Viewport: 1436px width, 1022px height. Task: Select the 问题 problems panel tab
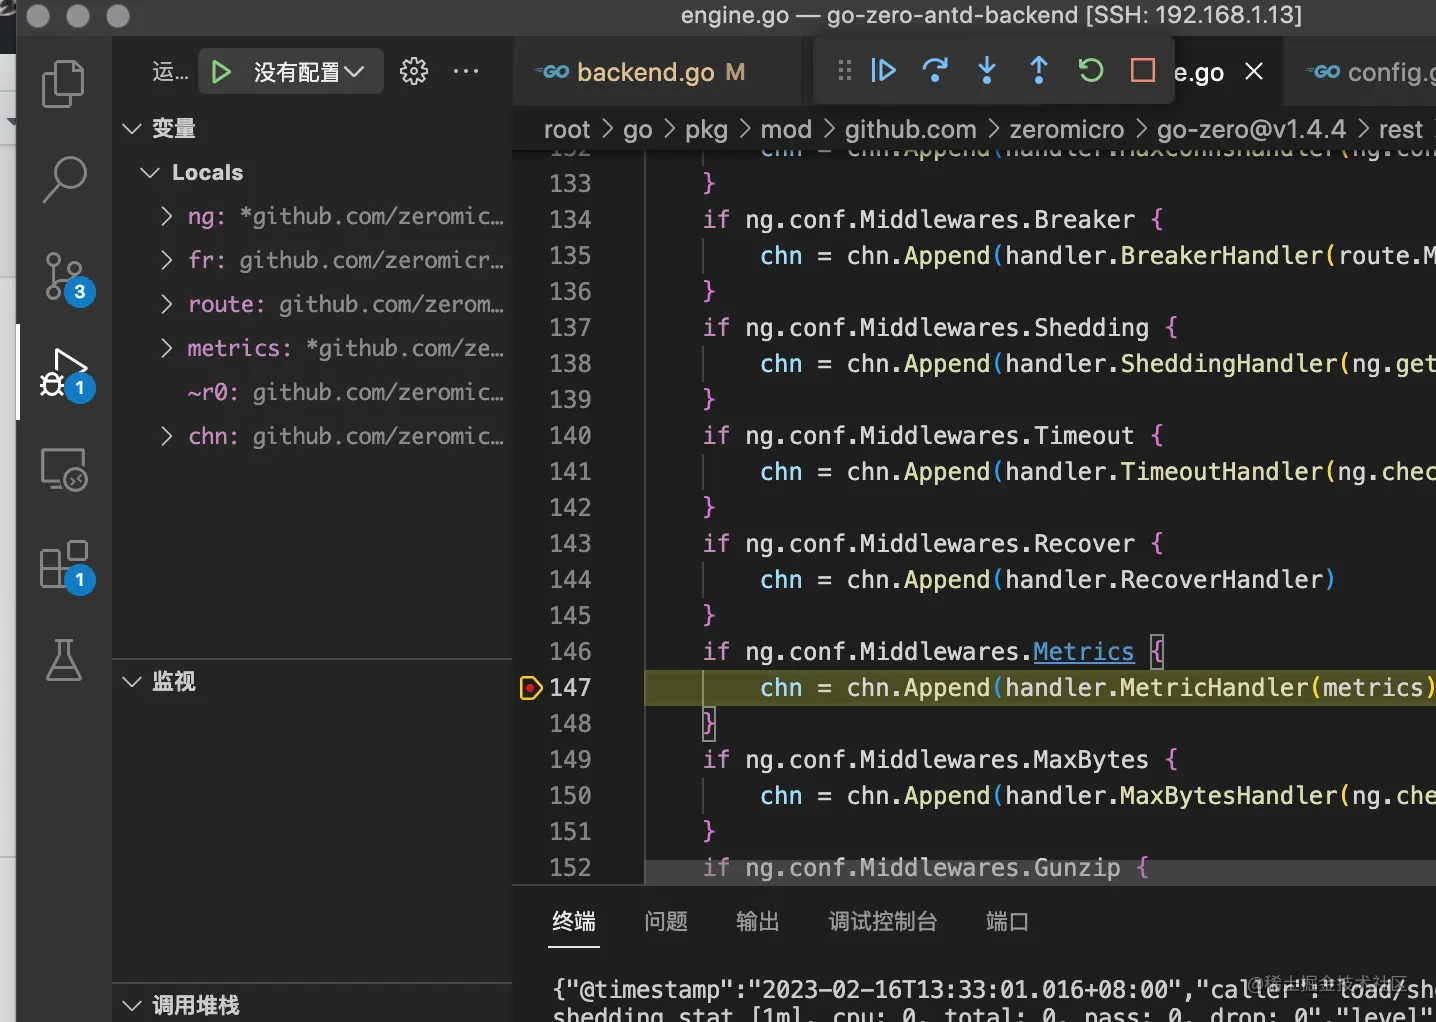coord(666,921)
